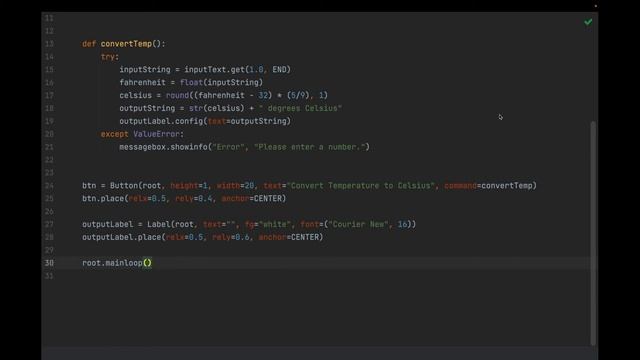Click outputLabel.config on line 19
The height and width of the screenshot is (360, 640).
[x=161, y=121]
